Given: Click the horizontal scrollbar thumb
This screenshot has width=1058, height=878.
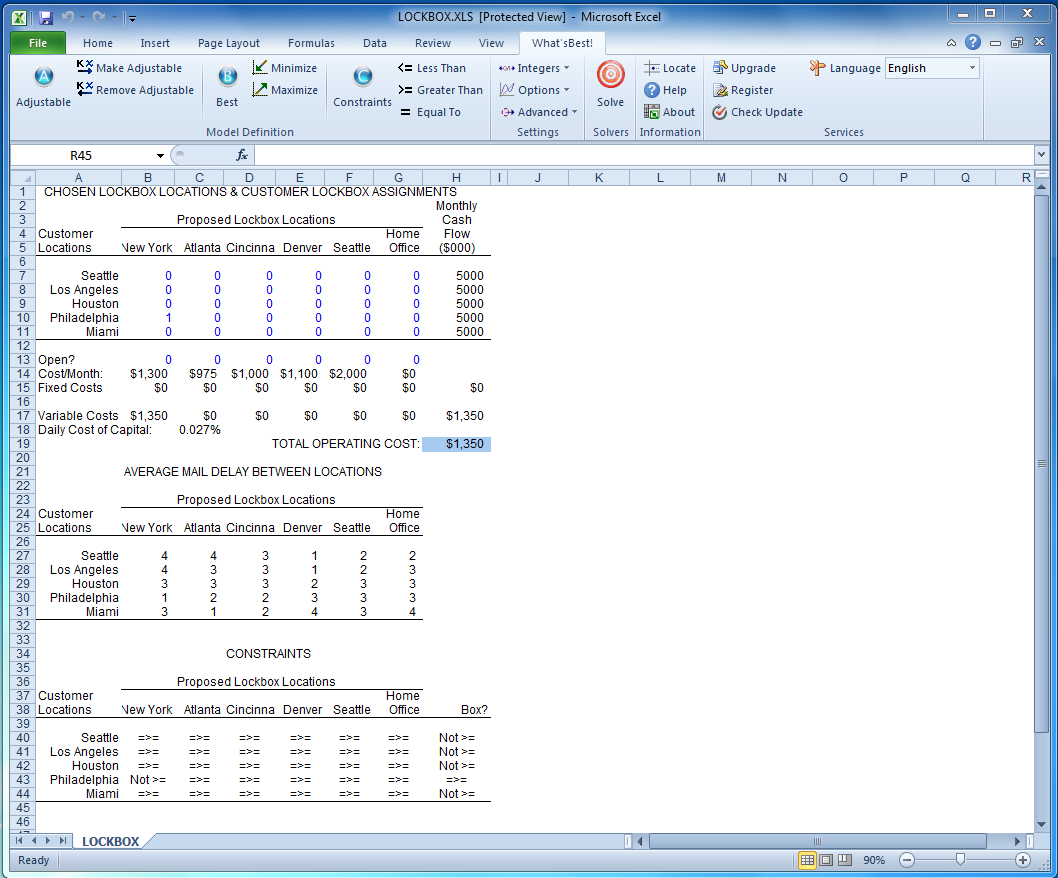Looking at the screenshot, I should tap(817, 841).
